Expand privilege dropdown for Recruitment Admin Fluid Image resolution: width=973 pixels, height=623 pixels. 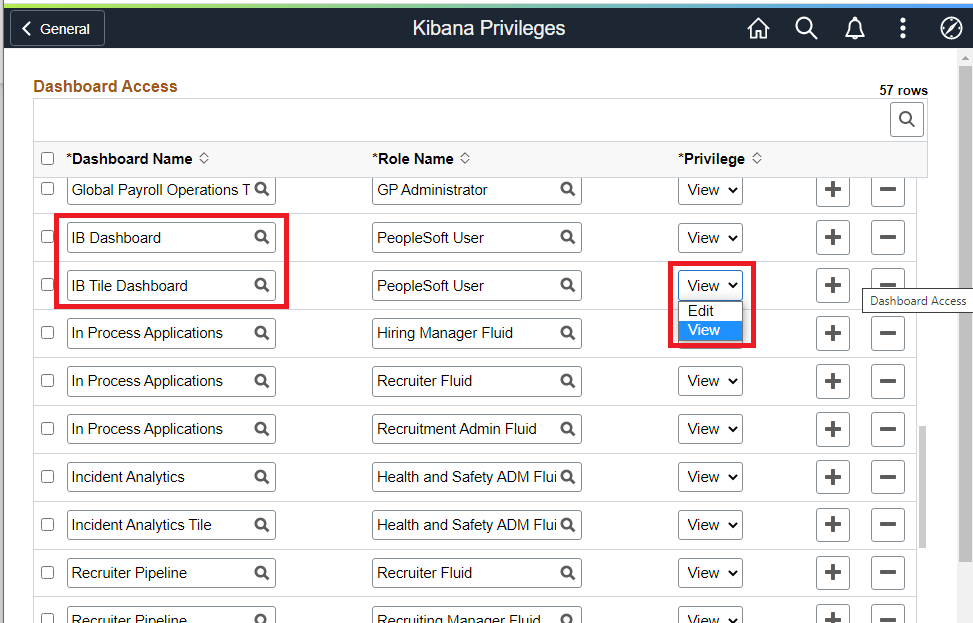click(710, 429)
